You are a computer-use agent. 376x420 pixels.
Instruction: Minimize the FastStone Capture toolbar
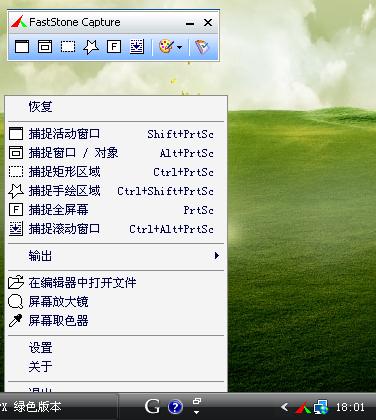click(x=190, y=23)
